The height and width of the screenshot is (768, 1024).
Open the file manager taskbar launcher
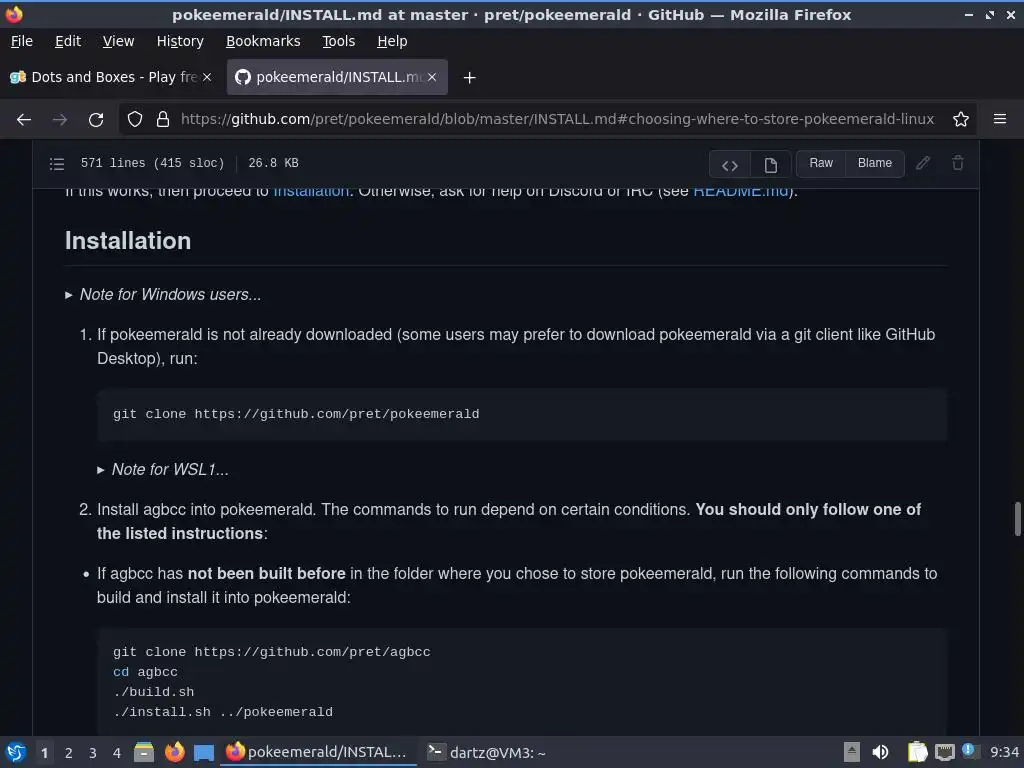coord(144,752)
